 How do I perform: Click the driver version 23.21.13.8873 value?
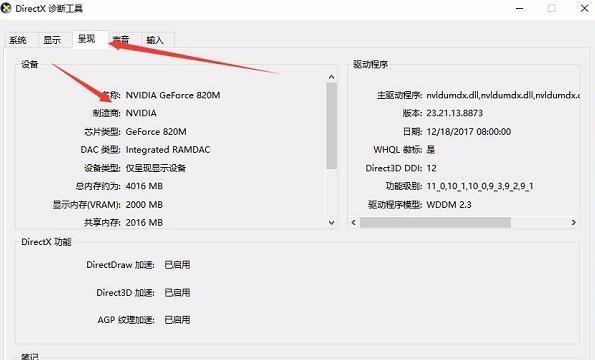pos(455,113)
